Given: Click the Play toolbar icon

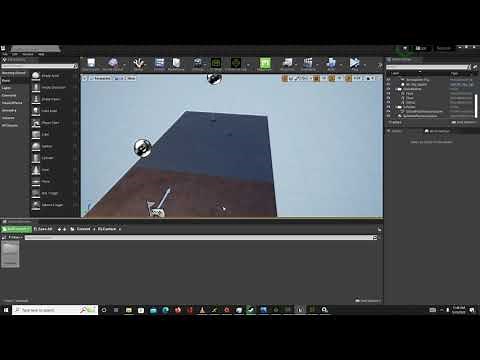Looking at the screenshot, I should (x=354, y=63).
